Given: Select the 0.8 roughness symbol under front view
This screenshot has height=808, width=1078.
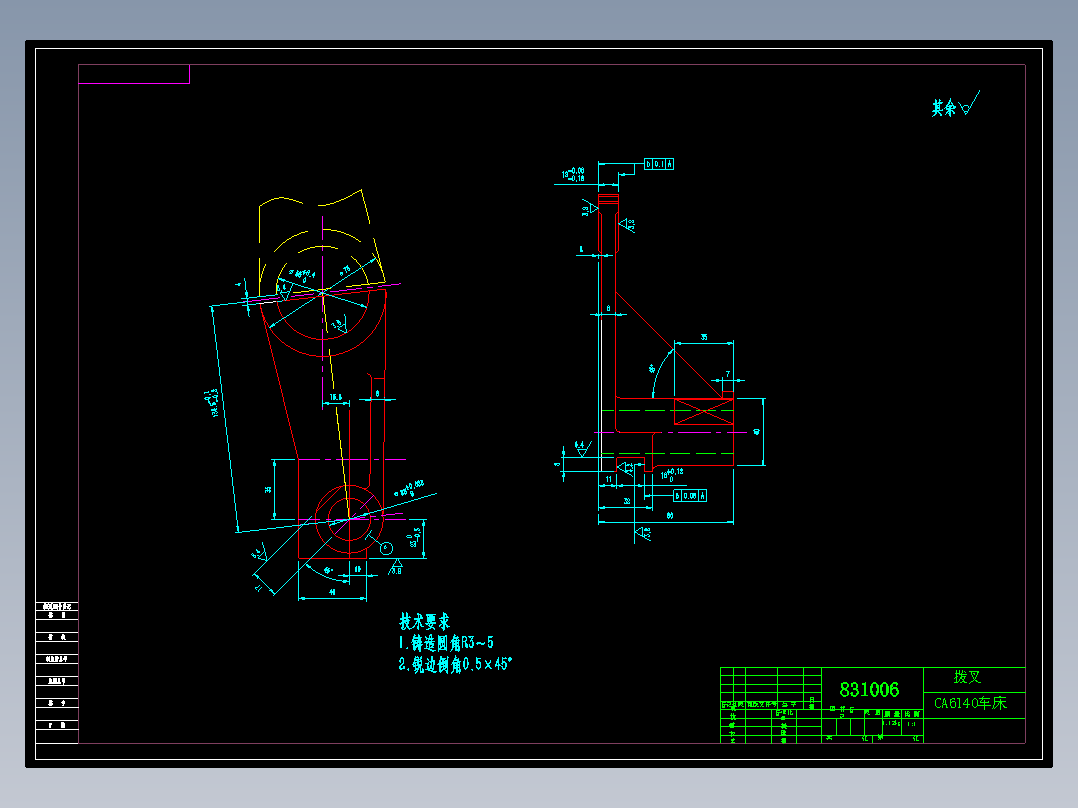Looking at the screenshot, I should click(396, 567).
